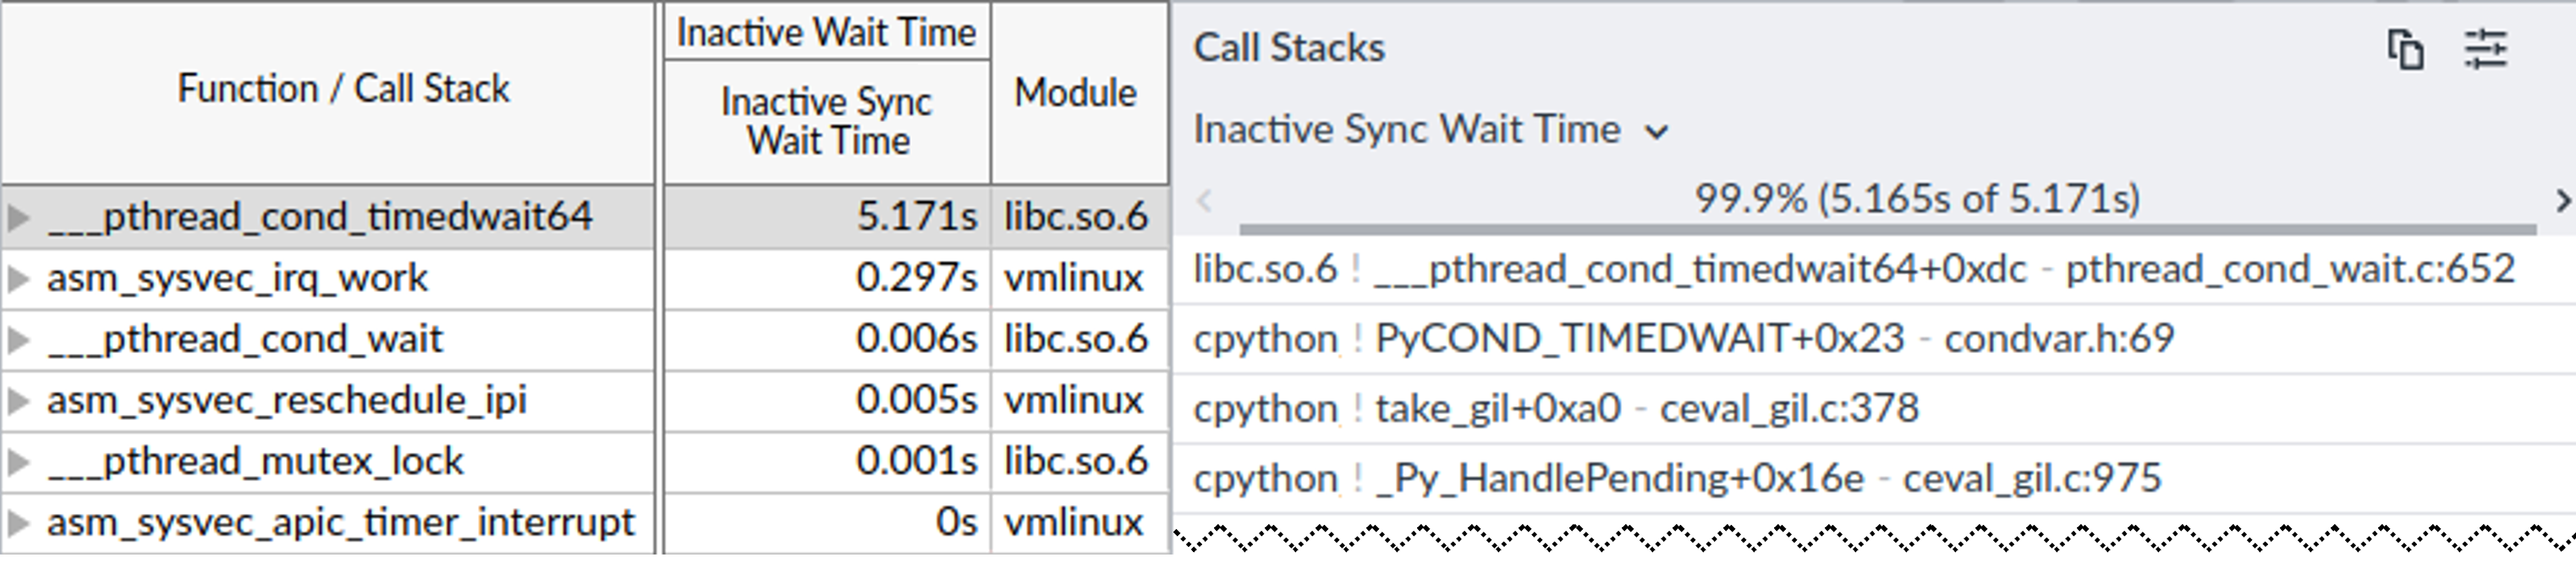Sort by Function / Call Stack column
This screenshot has width=2576, height=574.
(343, 90)
